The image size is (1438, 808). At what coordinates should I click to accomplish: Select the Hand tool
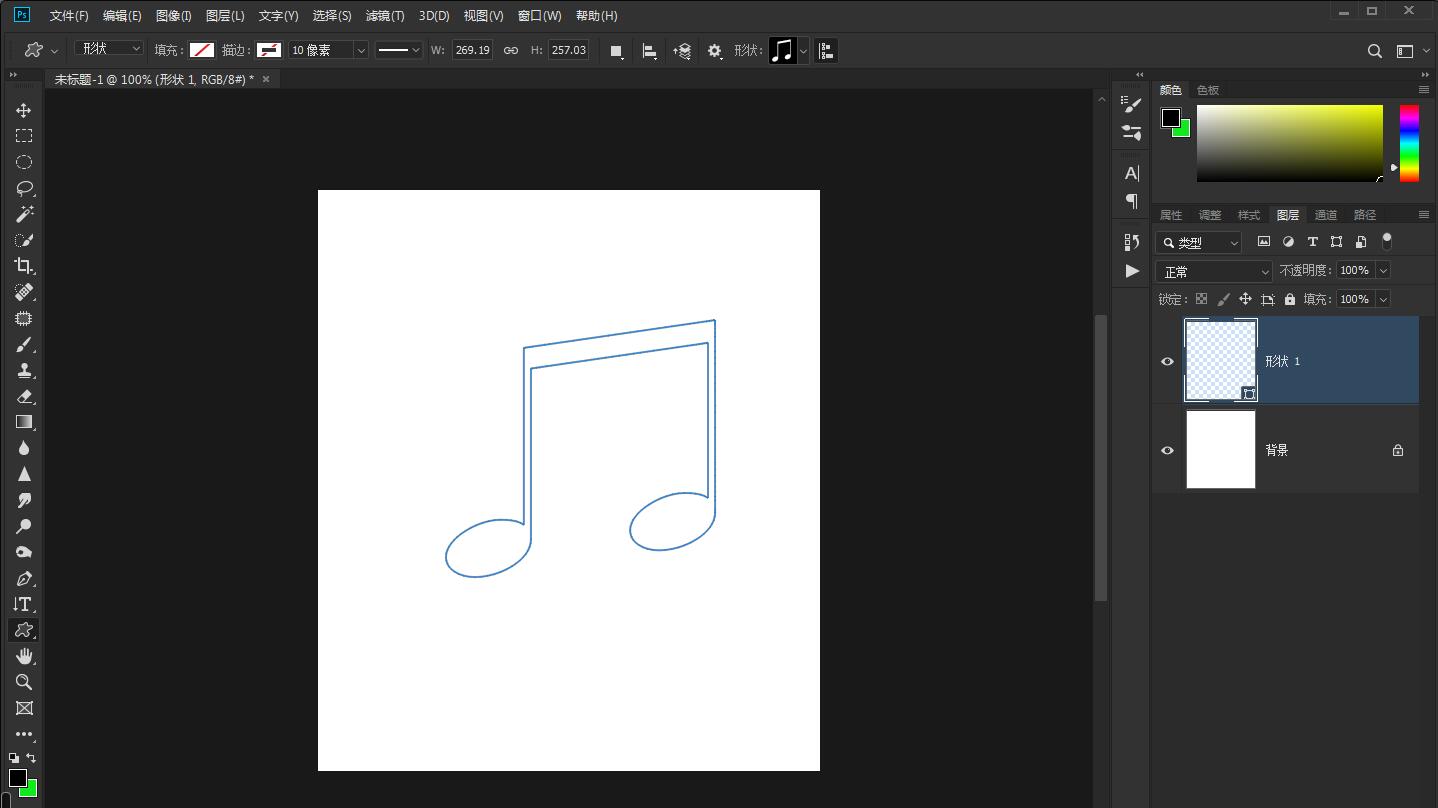click(24, 656)
